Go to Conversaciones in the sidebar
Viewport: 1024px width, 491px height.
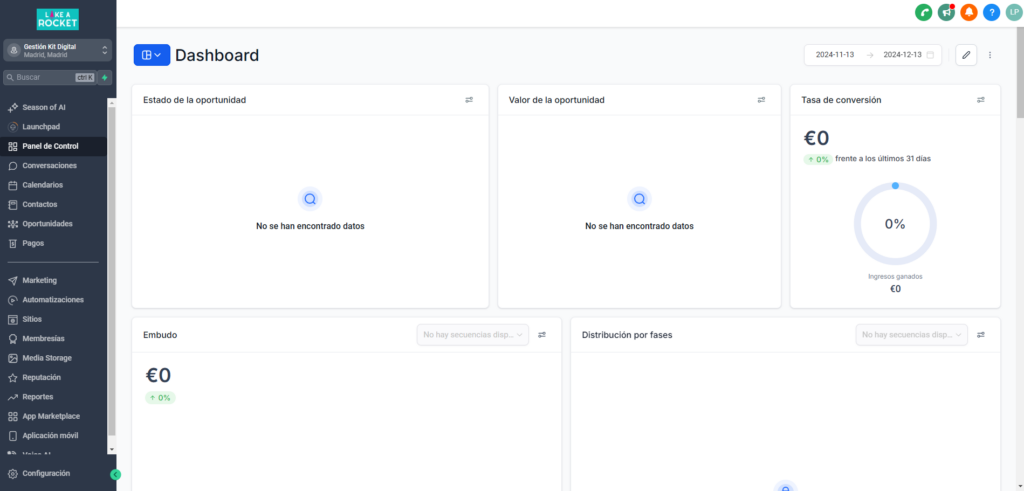coord(49,166)
